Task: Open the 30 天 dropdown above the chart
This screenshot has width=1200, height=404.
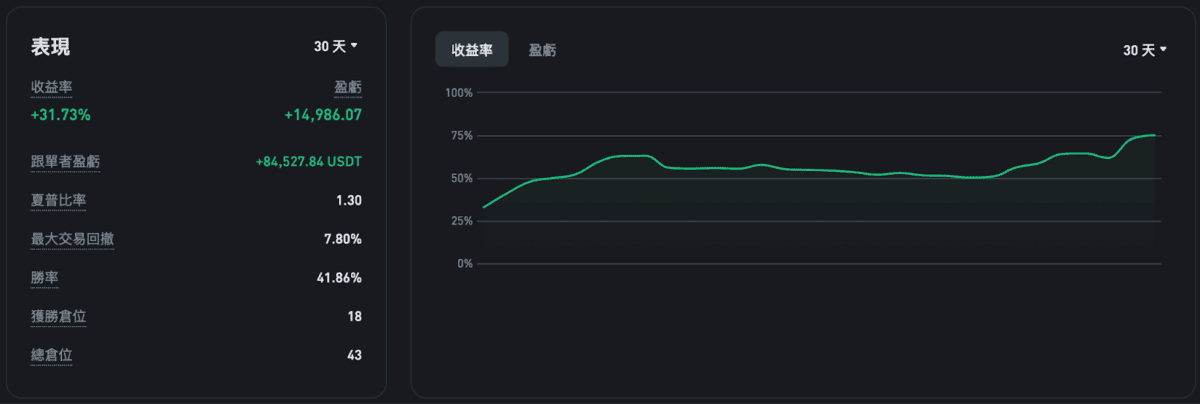Action: [1145, 50]
